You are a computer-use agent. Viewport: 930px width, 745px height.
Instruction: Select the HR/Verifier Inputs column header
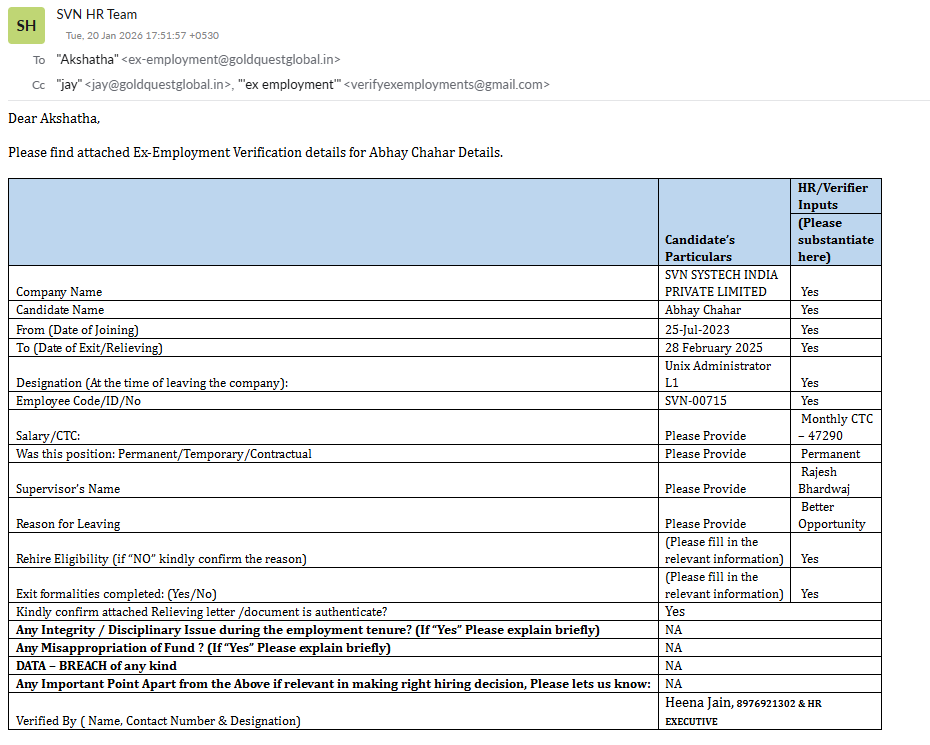click(x=832, y=196)
